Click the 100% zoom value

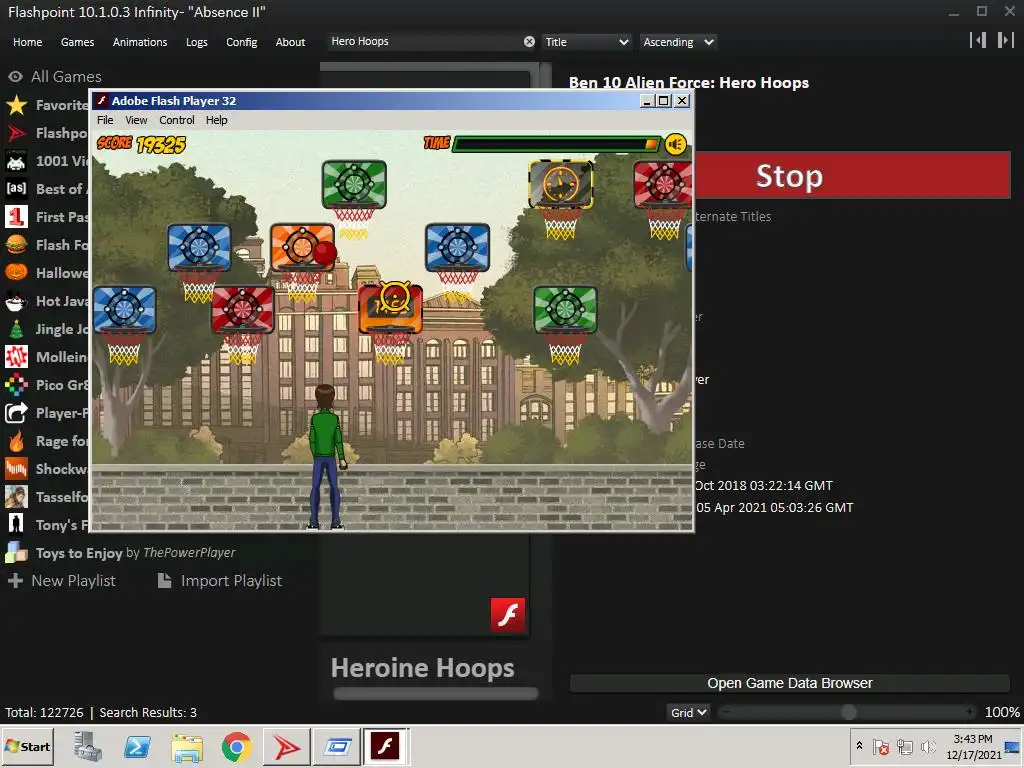pos(1002,712)
